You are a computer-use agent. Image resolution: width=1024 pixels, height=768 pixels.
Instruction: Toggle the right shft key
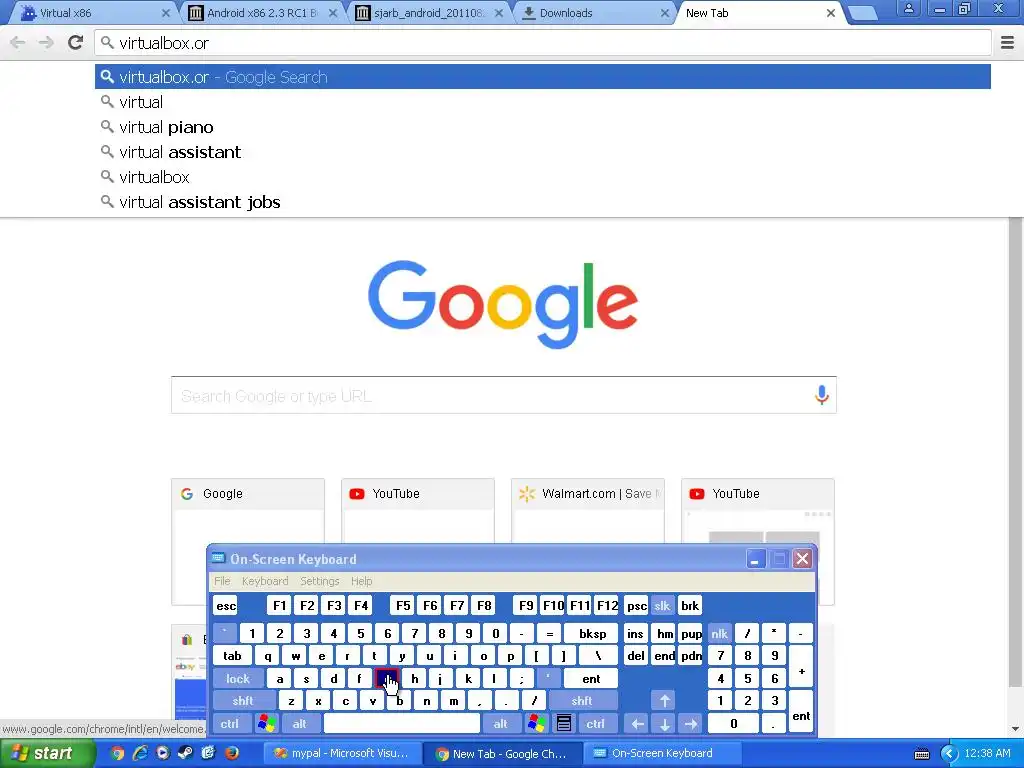click(x=581, y=701)
